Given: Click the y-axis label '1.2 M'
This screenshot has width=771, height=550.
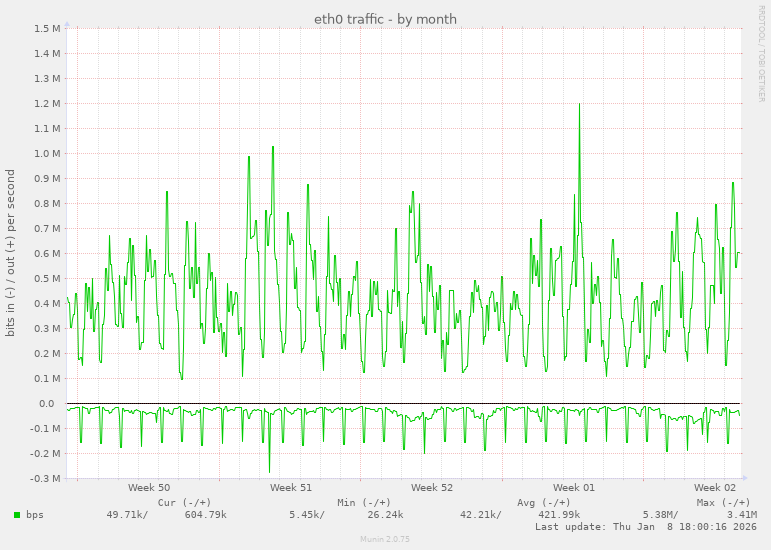Looking at the screenshot, I should (x=47, y=104).
